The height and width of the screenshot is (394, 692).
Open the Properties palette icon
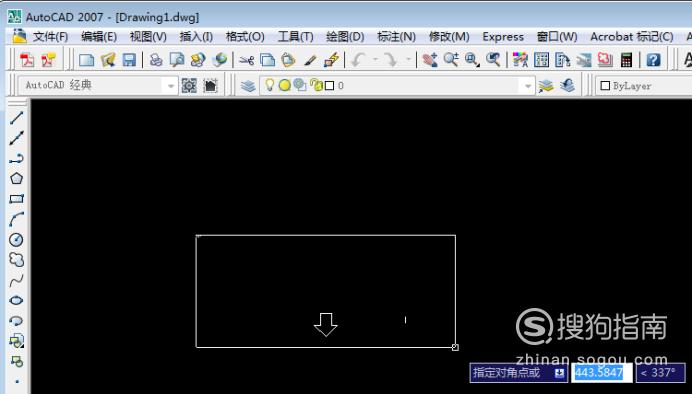pos(520,60)
